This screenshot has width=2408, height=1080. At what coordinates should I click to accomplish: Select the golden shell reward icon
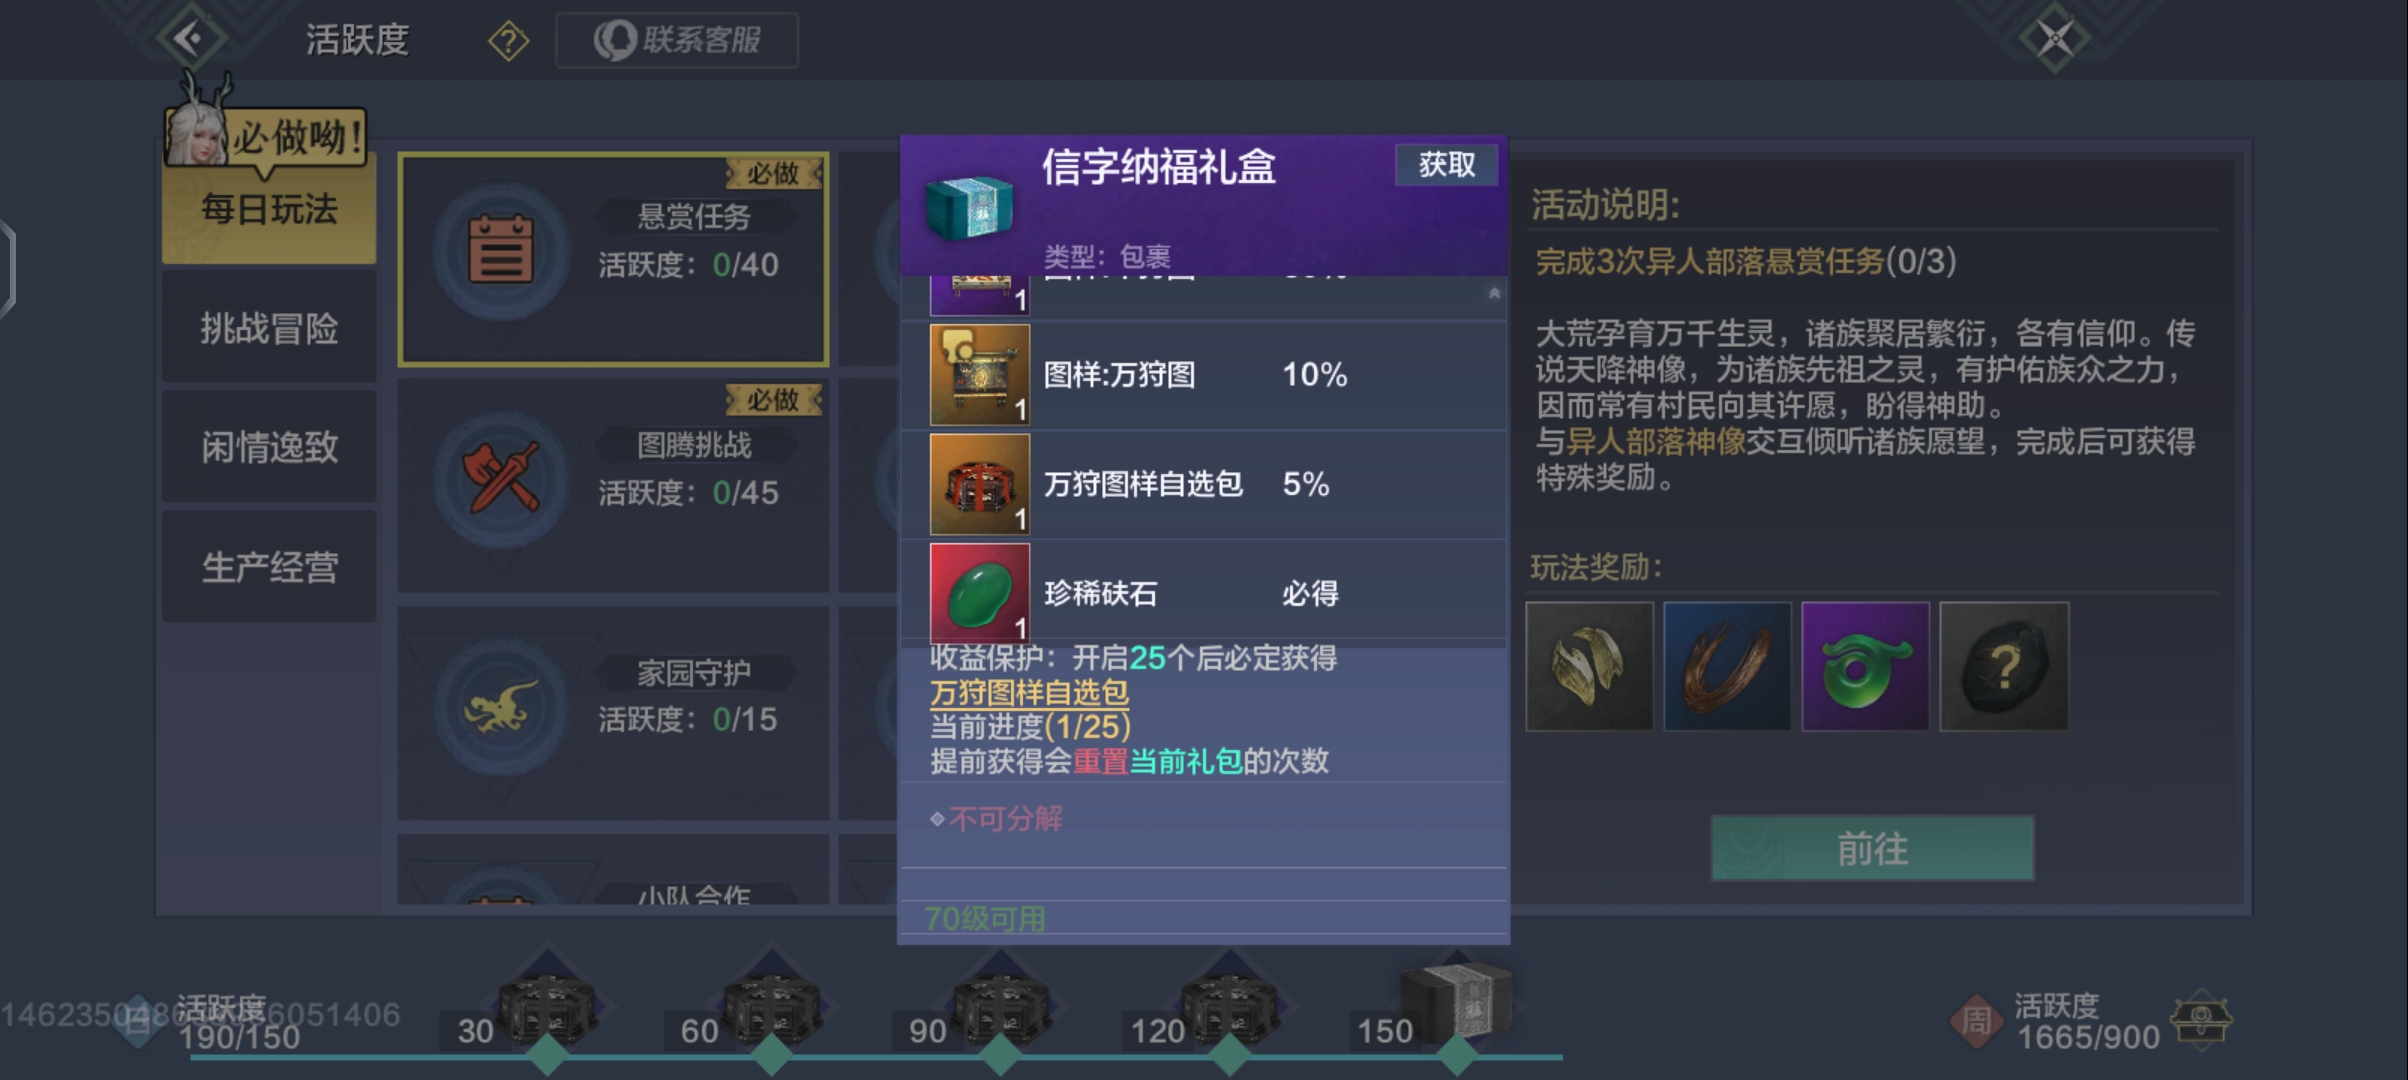pyautogui.click(x=1589, y=666)
